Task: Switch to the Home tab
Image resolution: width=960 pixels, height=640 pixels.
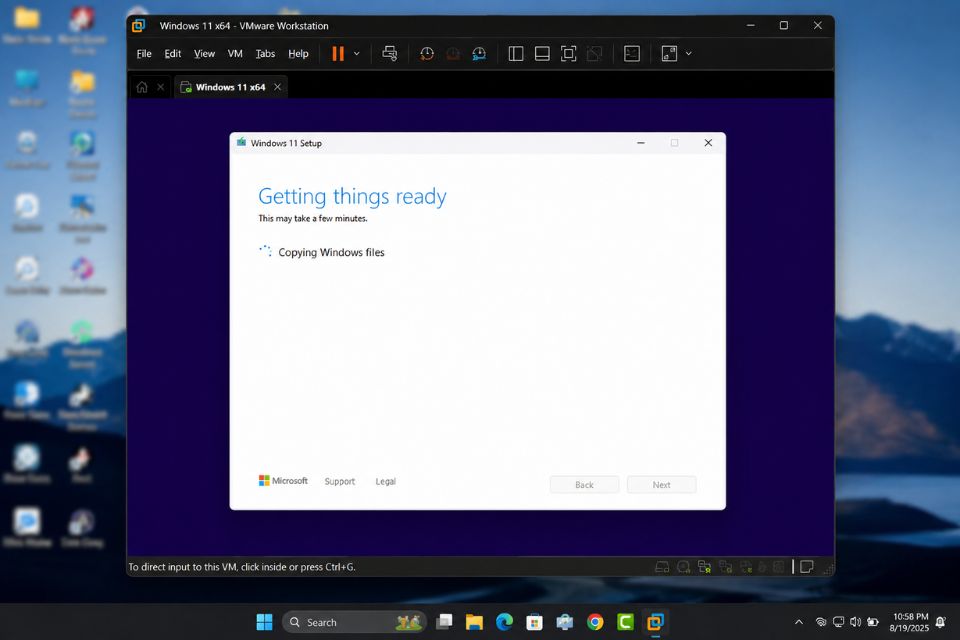Action: click(x=142, y=87)
